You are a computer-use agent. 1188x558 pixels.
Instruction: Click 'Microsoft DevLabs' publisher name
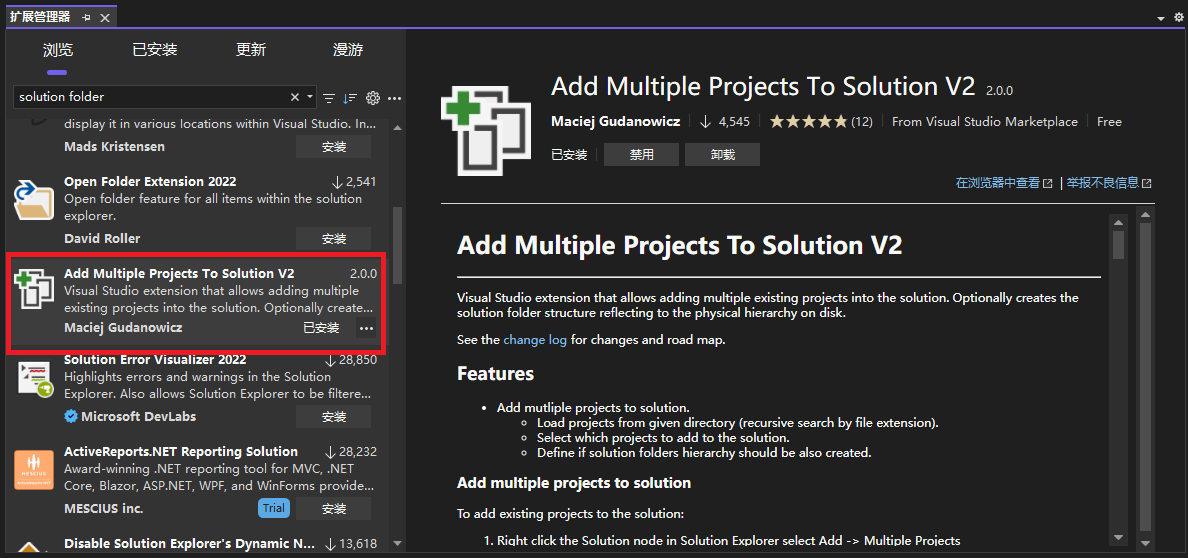tap(138, 416)
